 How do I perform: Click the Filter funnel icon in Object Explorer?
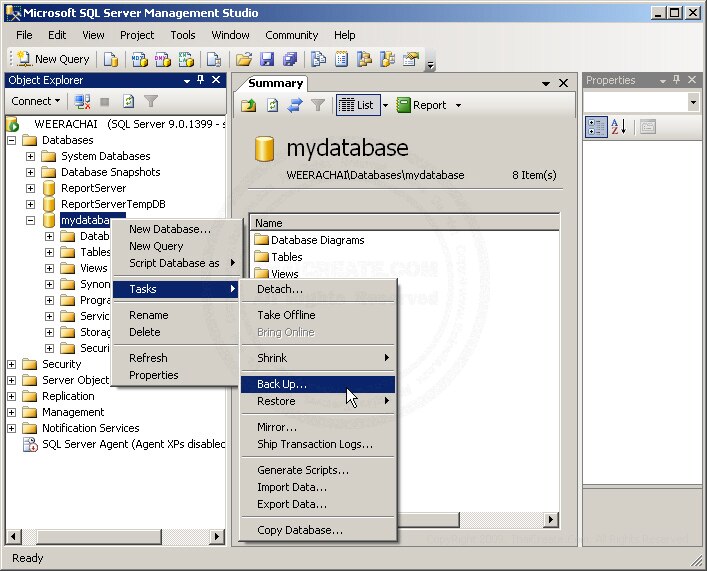[x=151, y=101]
